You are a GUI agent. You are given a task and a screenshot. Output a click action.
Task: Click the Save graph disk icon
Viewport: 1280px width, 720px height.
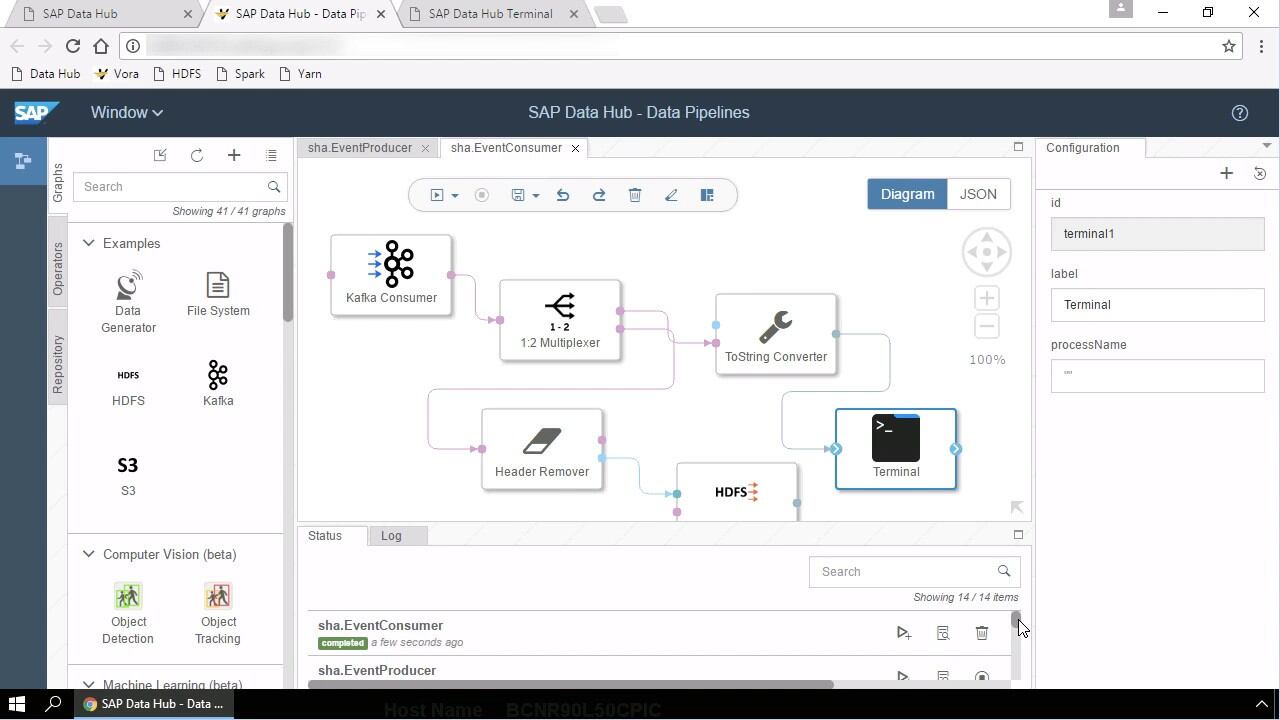click(518, 195)
